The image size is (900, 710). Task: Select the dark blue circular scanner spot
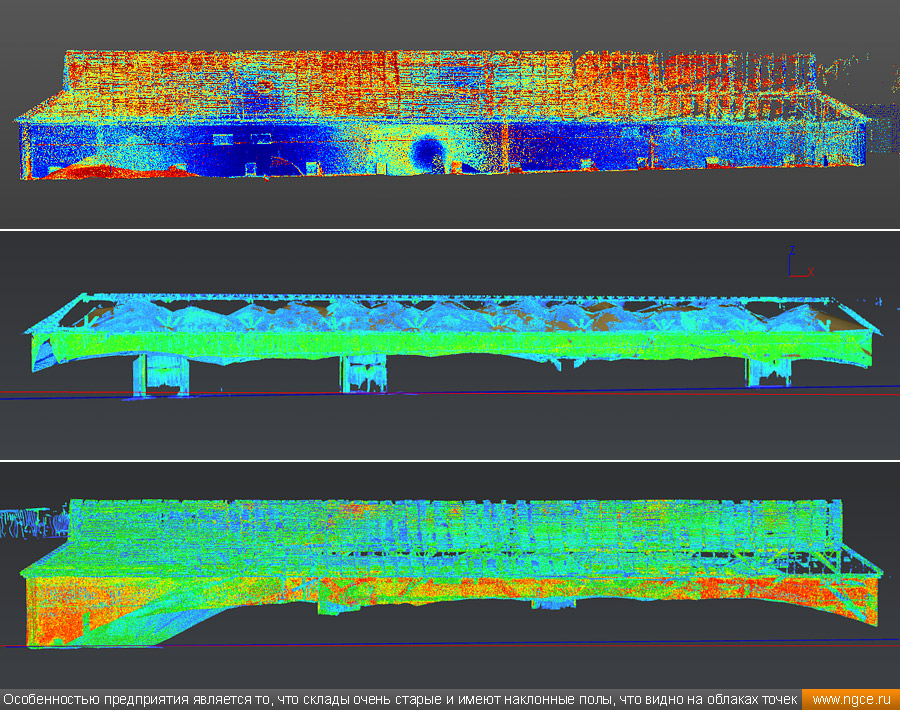tap(429, 153)
